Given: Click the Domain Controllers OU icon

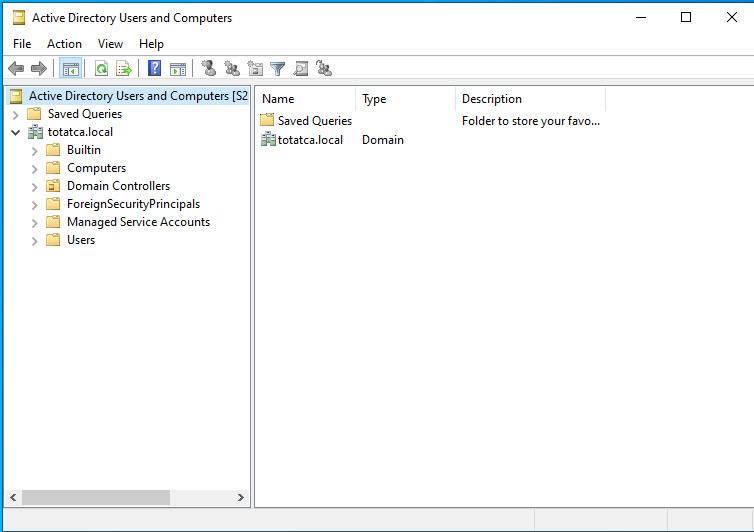Looking at the screenshot, I should (x=53, y=186).
